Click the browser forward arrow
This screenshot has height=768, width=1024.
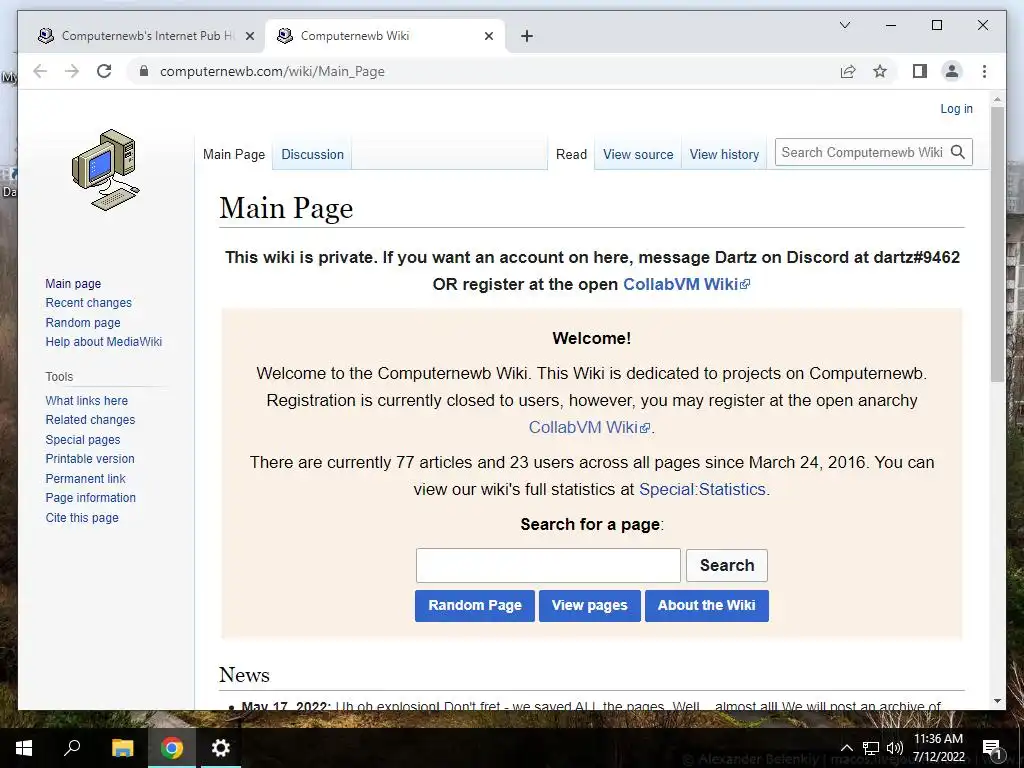(72, 71)
